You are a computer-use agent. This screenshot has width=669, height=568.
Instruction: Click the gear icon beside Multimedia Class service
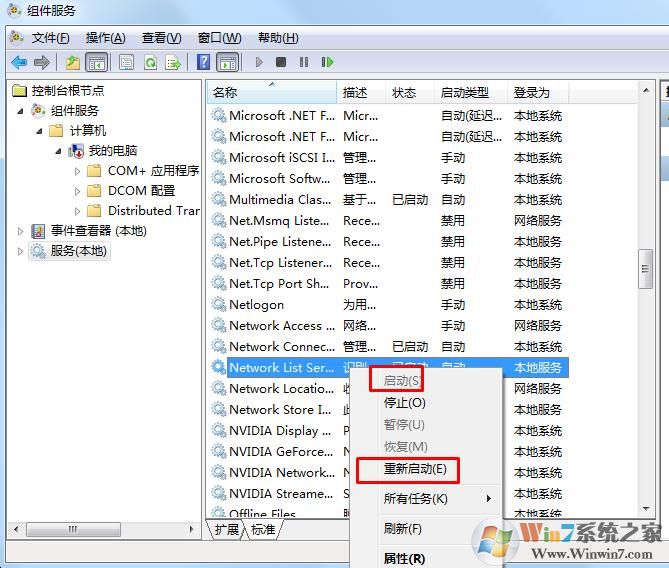pos(219,199)
